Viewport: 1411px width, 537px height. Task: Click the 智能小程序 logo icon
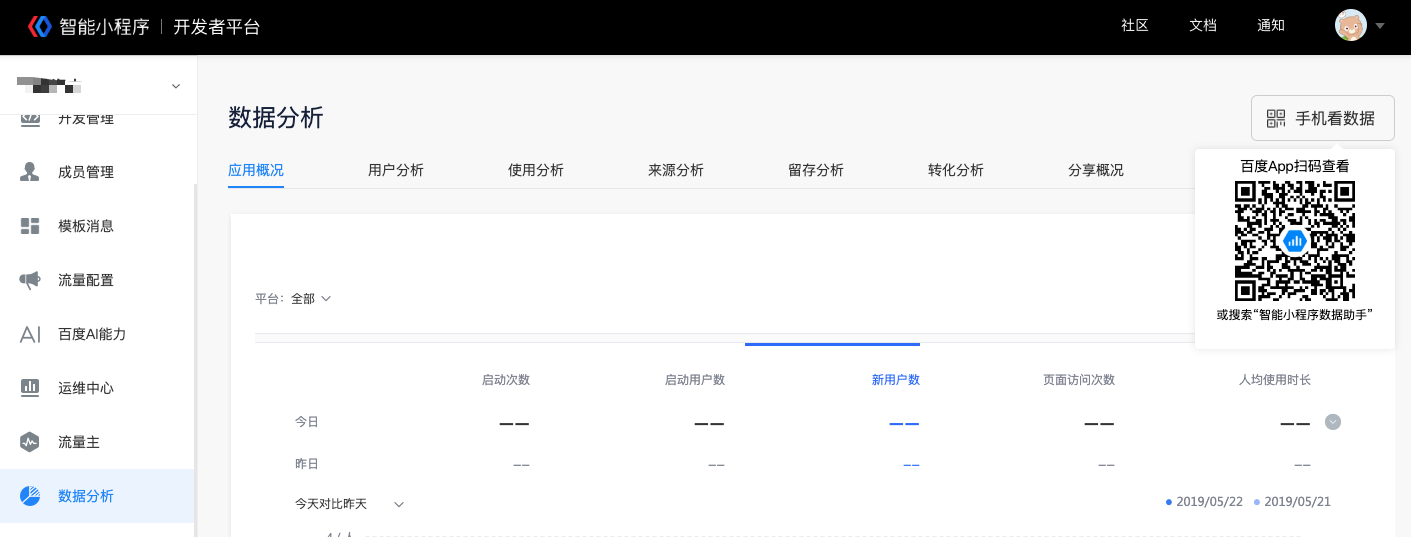point(39,26)
